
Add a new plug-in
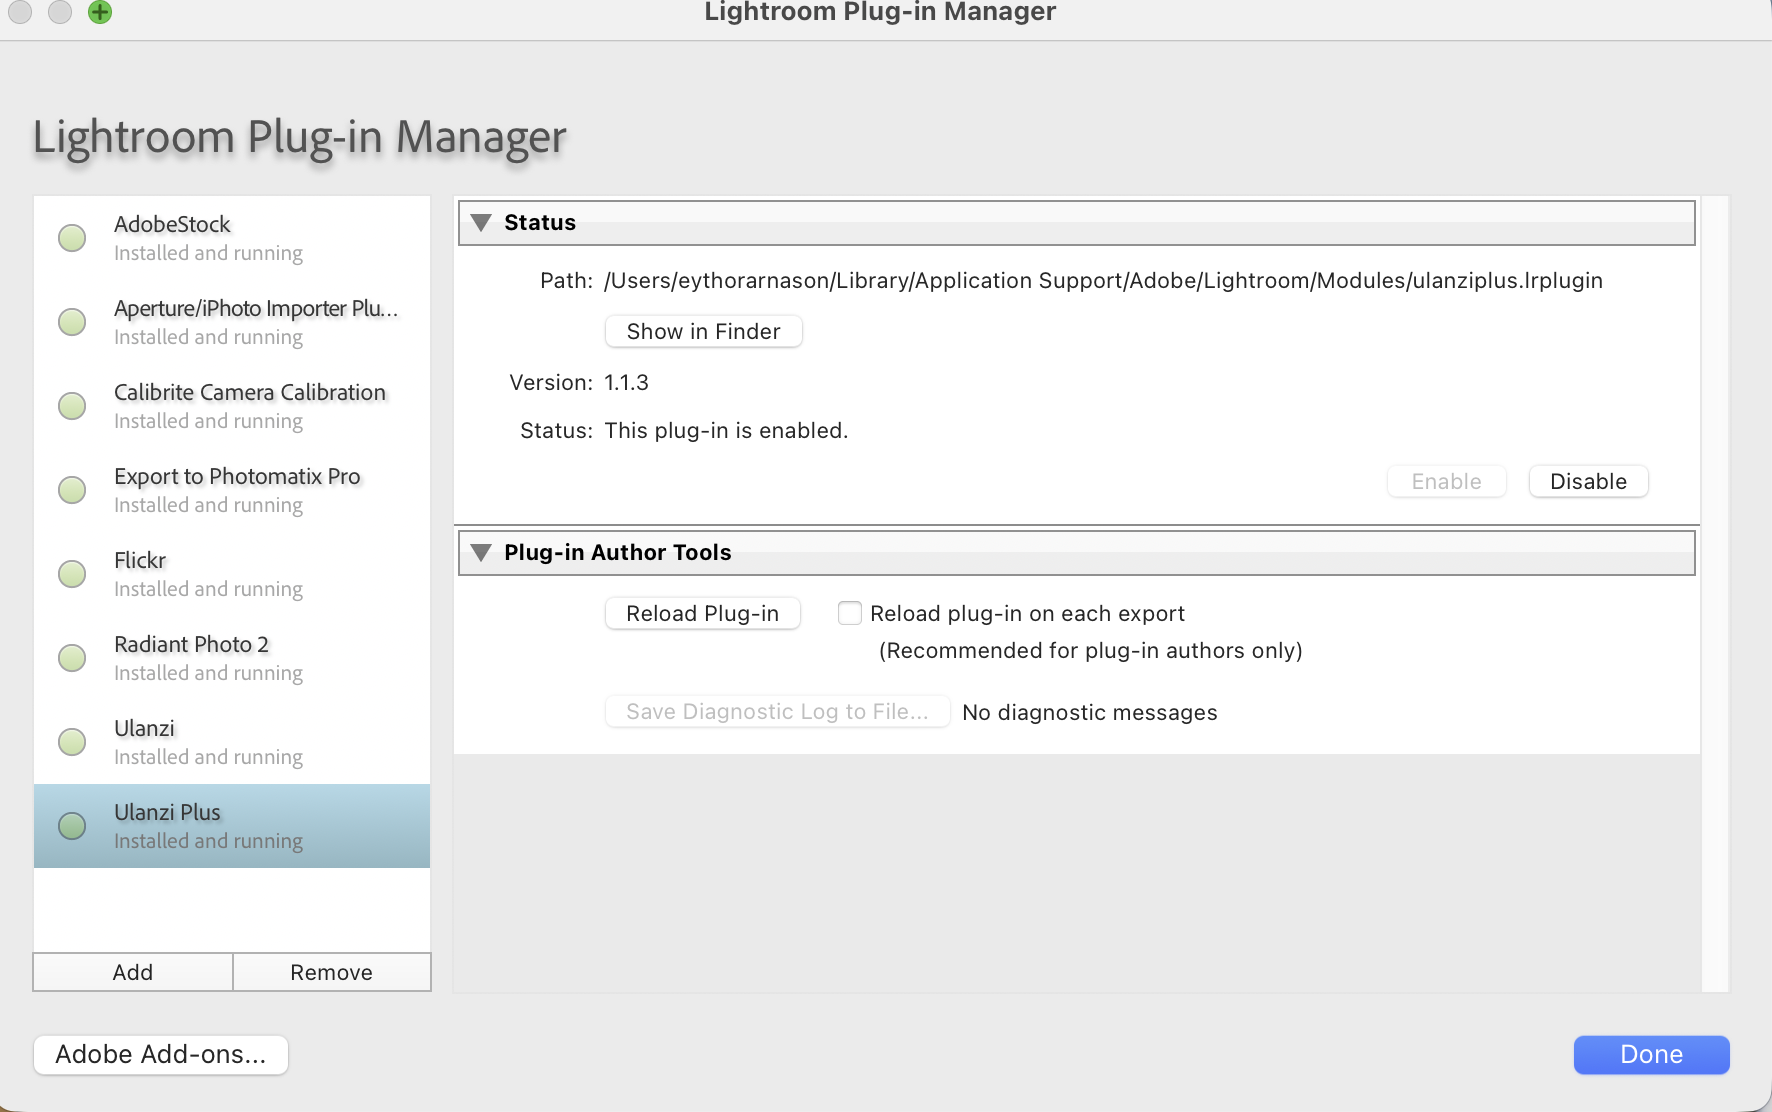[x=133, y=972]
